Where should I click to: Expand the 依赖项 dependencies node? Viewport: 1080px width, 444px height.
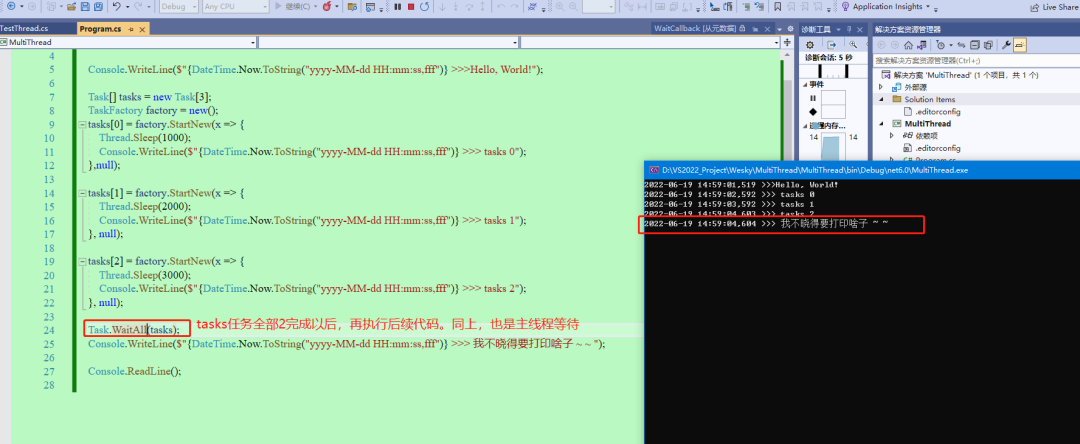pyautogui.click(x=891, y=136)
